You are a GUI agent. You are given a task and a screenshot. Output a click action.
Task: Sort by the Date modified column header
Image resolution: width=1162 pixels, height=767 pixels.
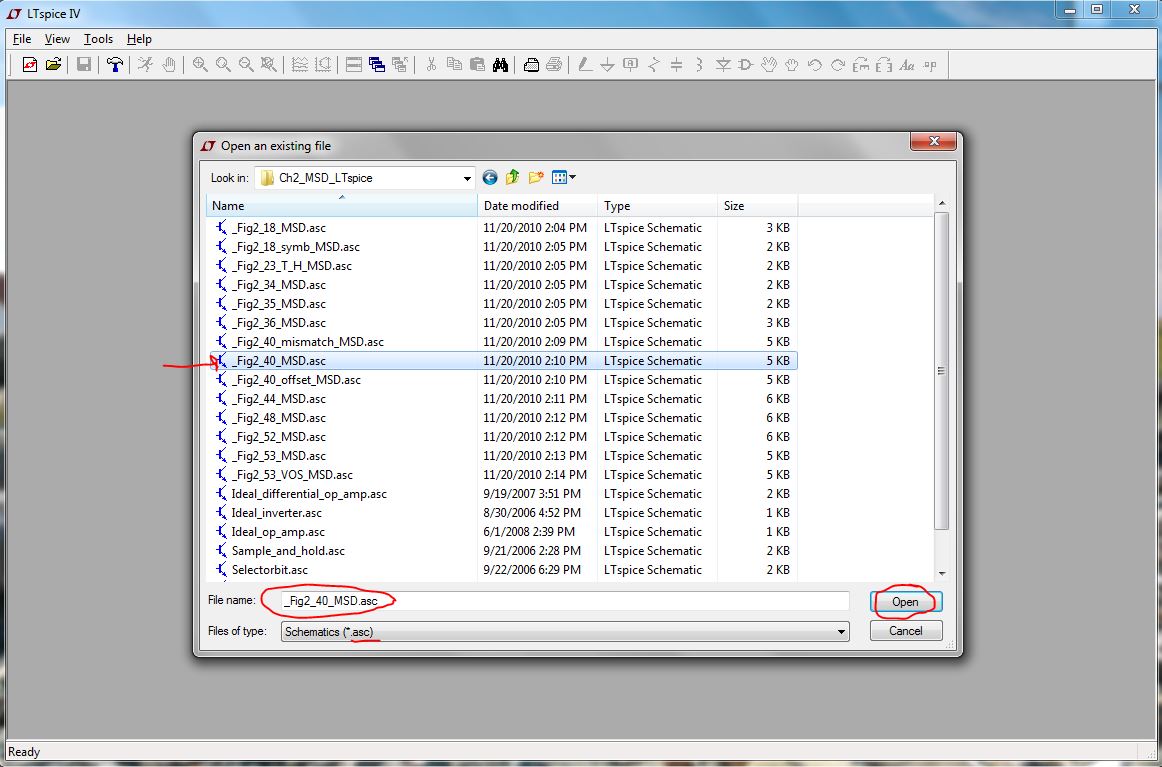(x=538, y=206)
